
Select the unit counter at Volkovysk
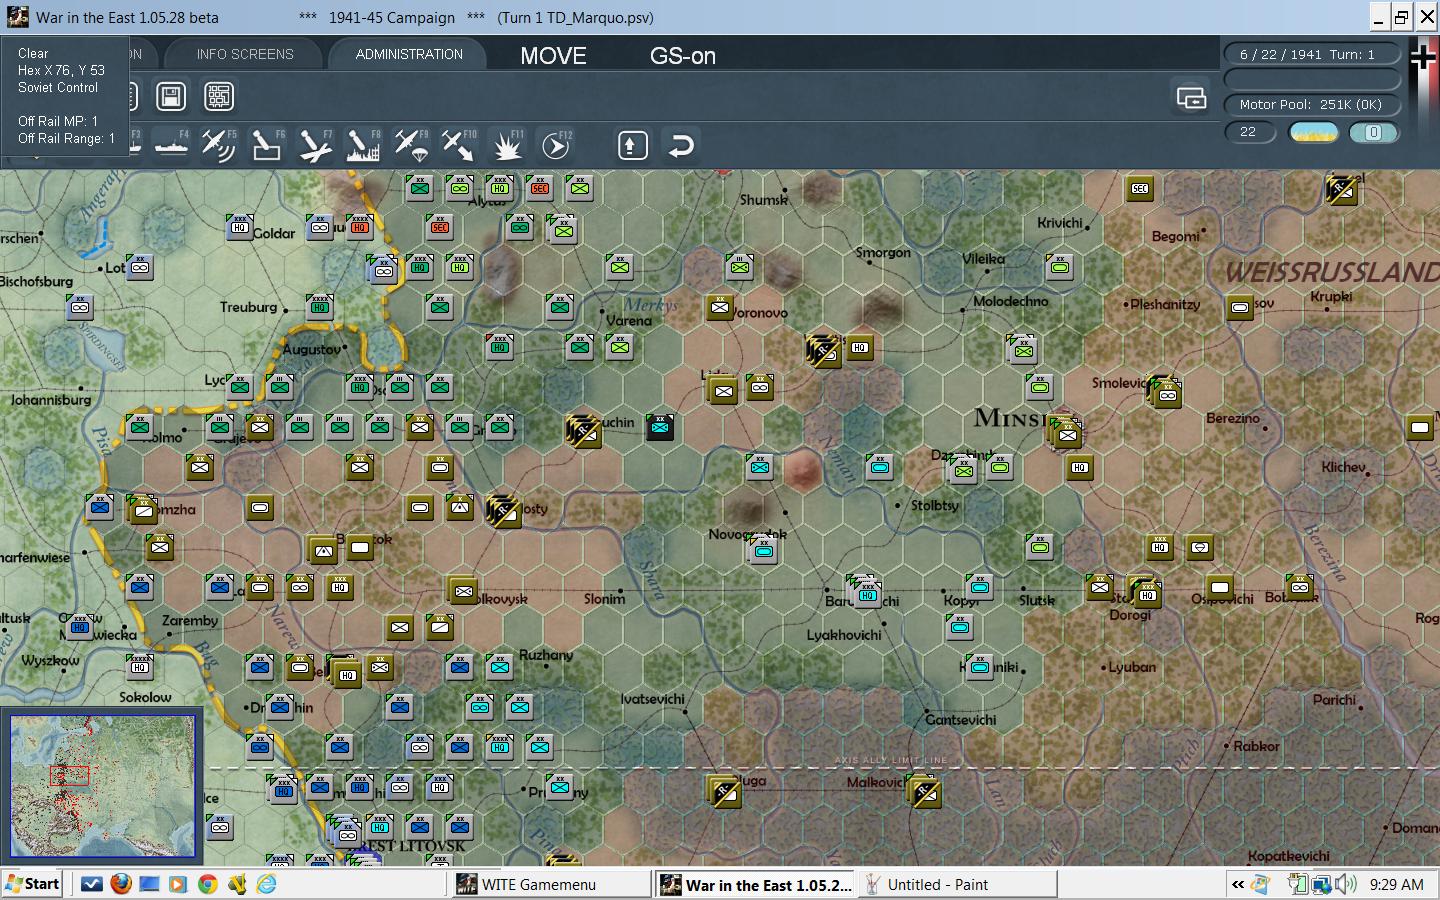pyautogui.click(x=462, y=590)
